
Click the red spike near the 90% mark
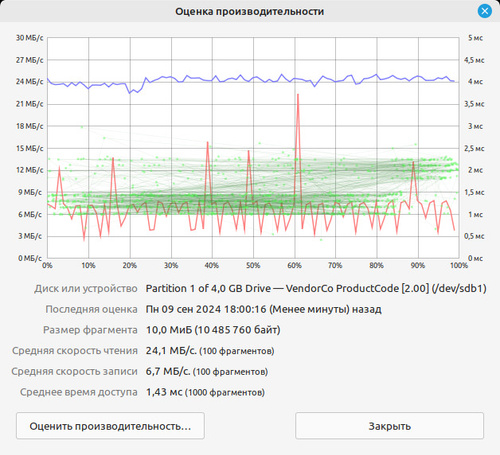413,164
